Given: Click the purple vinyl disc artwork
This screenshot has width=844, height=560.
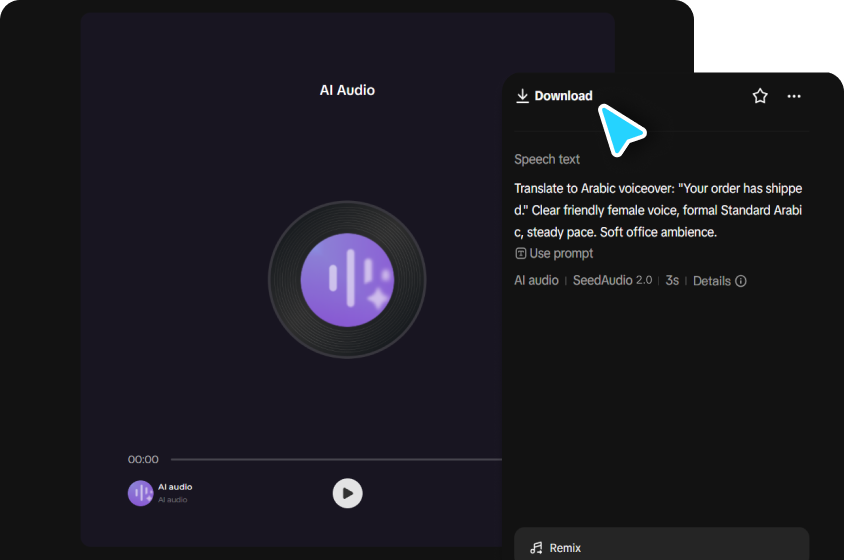Looking at the screenshot, I should click(x=347, y=279).
